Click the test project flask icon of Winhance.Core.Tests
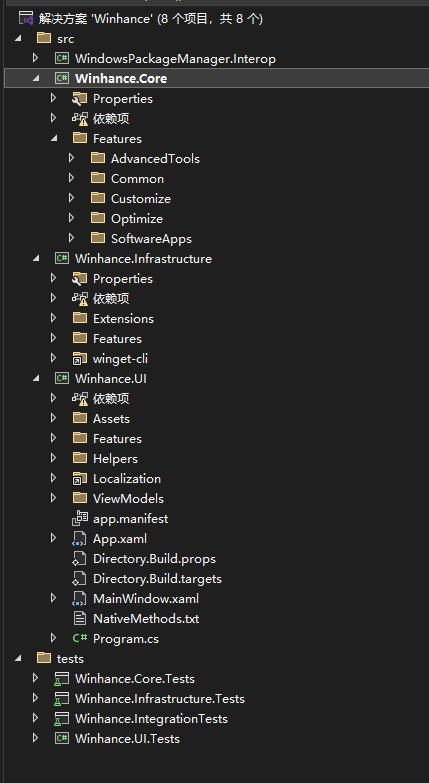 (62, 678)
